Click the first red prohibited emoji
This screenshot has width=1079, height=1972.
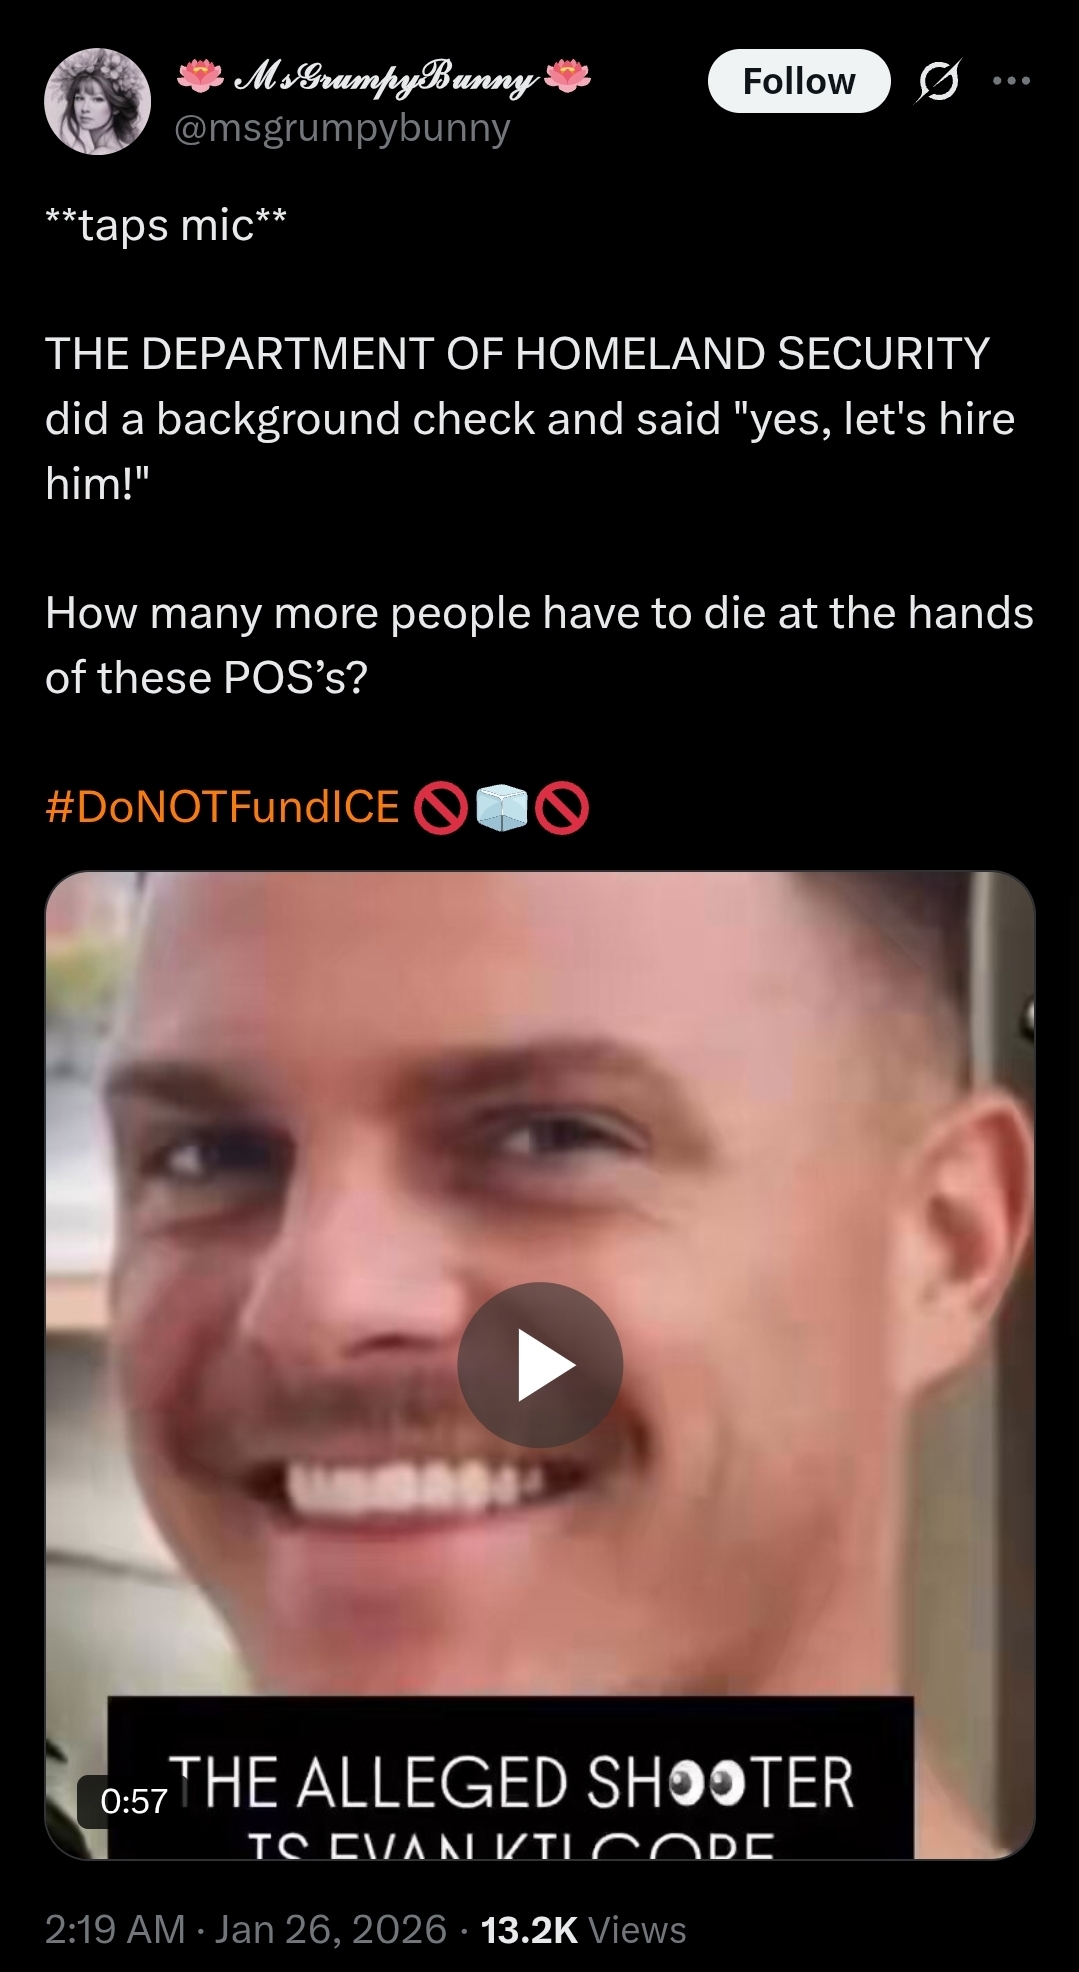click(x=441, y=808)
